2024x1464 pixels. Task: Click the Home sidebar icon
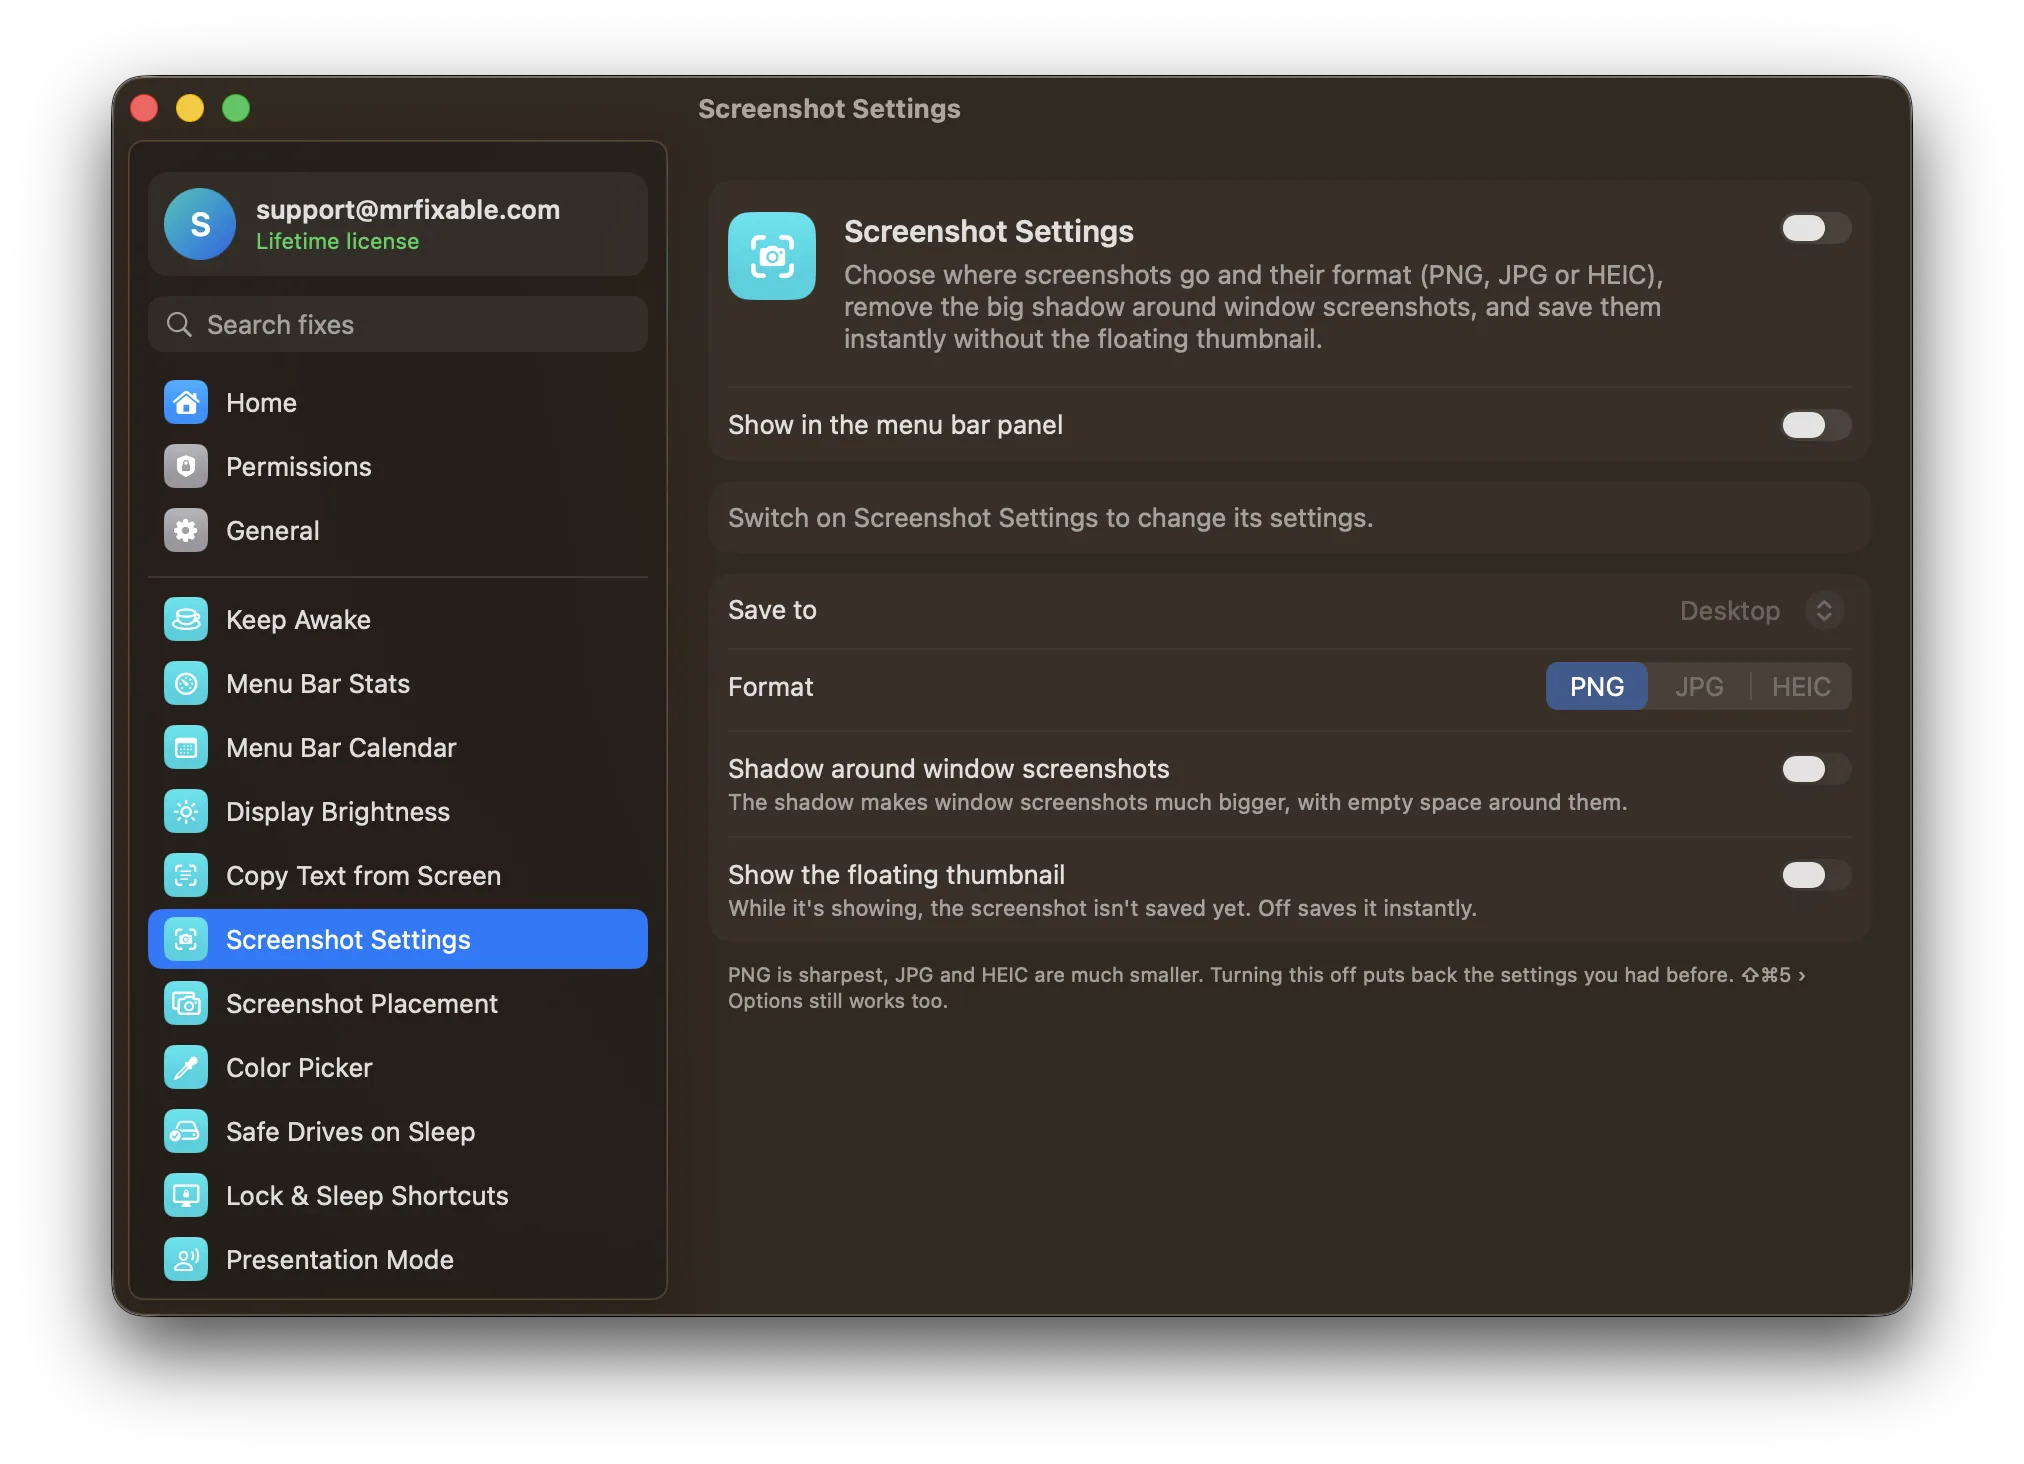(186, 402)
